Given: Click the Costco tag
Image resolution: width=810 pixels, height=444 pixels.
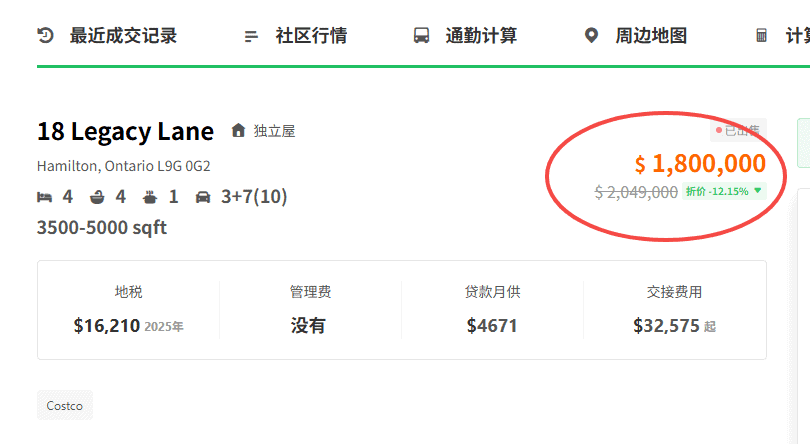Looking at the screenshot, I should click(65, 406).
